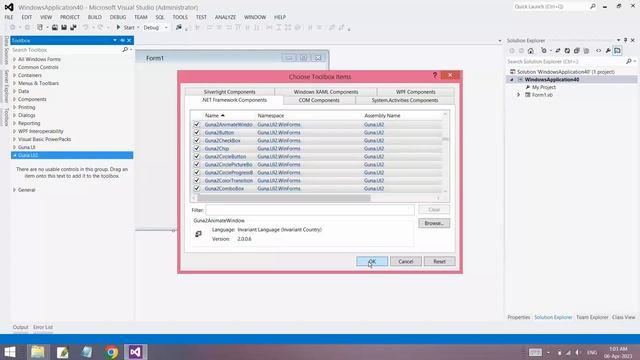This screenshot has width=640, height=360.
Task: Expand All Windows Forms toolbox group
Action: click(x=15, y=59)
